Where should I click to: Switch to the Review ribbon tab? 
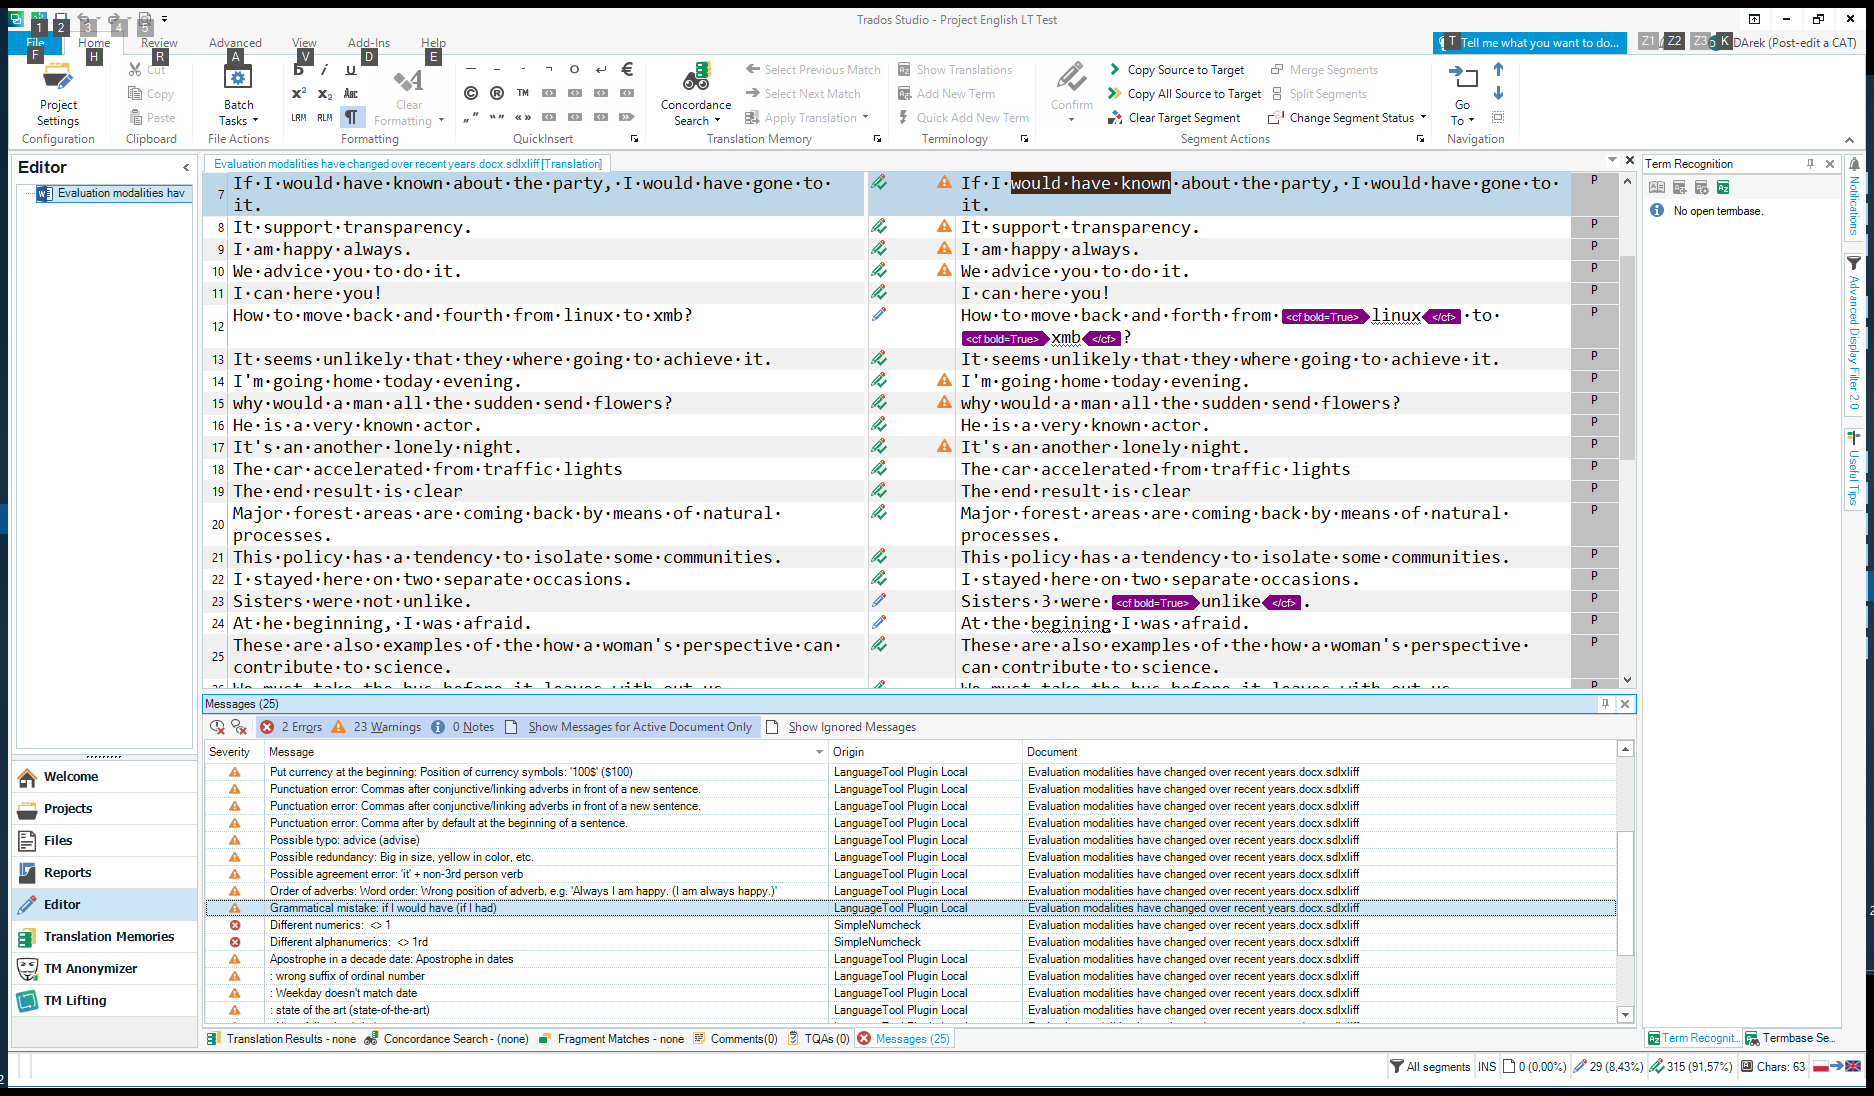[159, 43]
